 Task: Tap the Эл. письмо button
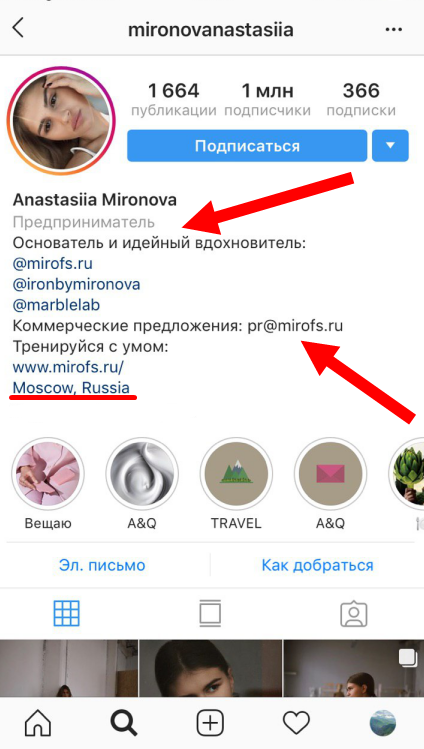coord(102,566)
